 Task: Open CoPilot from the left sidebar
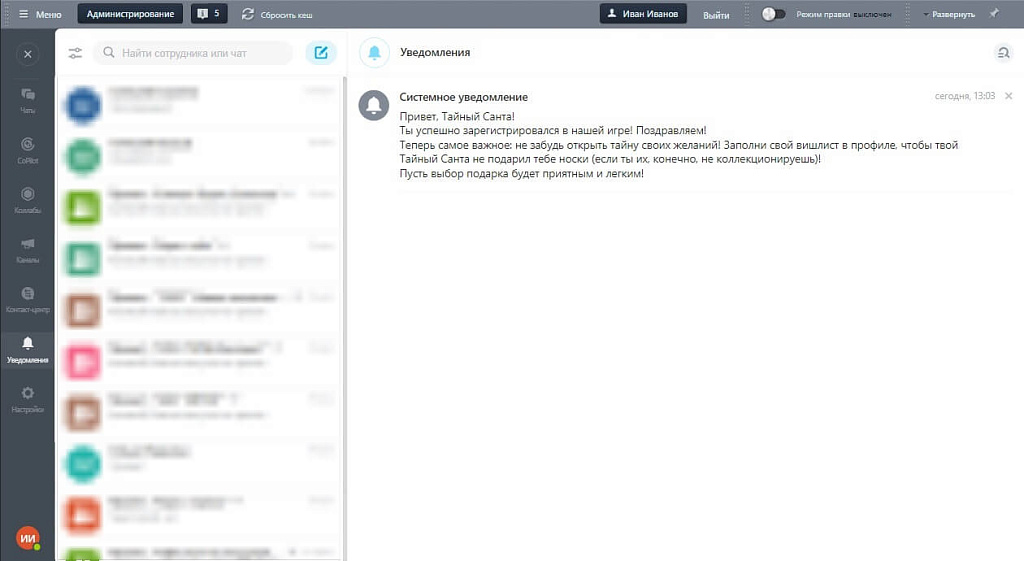(27, 149)
